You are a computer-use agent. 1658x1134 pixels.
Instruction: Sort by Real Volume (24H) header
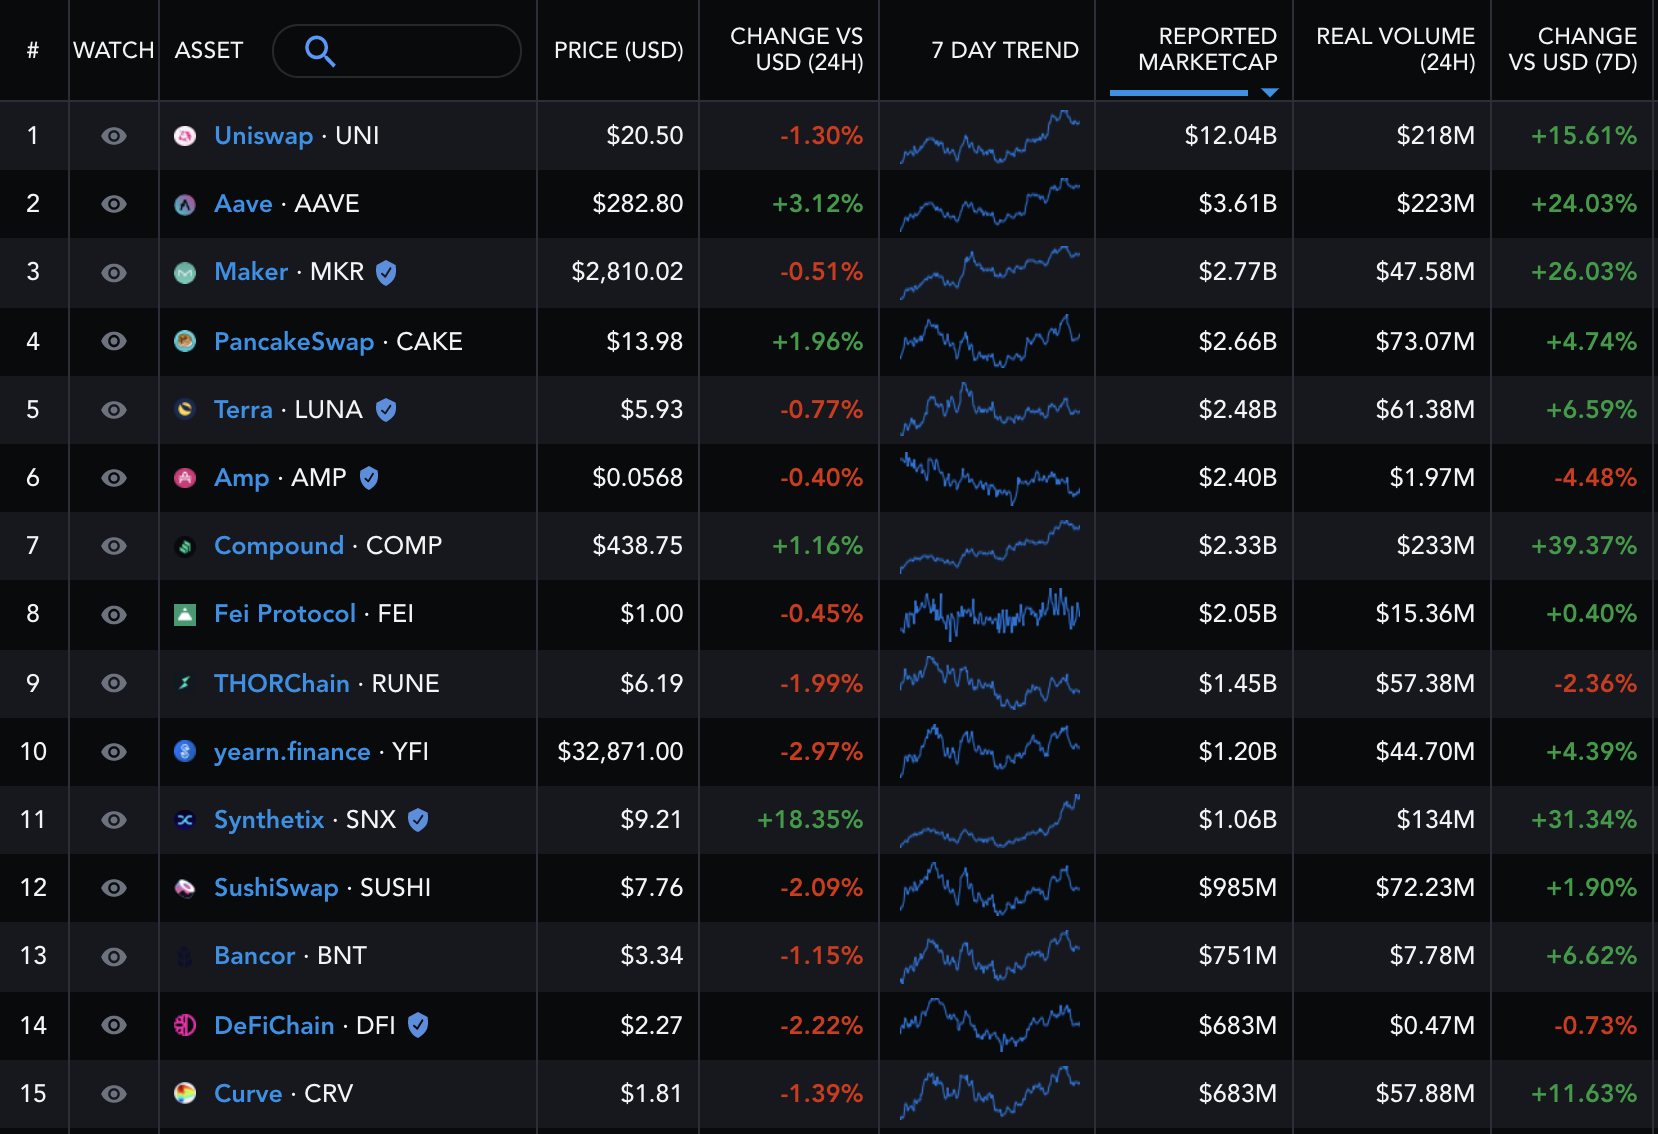1395,49
